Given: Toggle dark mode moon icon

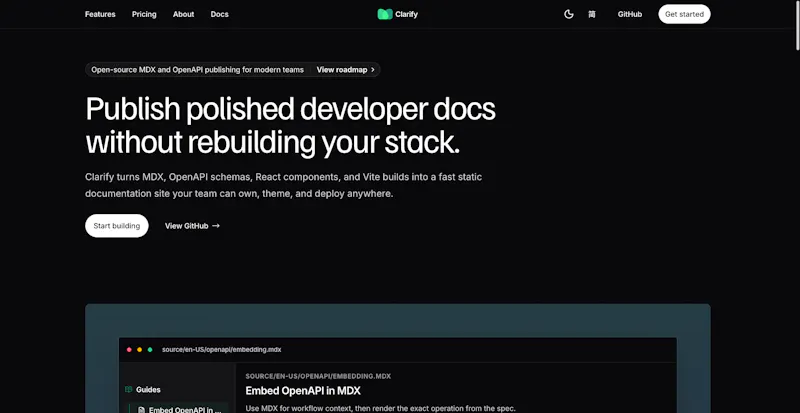Looking at the screenshot, I should click(x=568, y=14).
